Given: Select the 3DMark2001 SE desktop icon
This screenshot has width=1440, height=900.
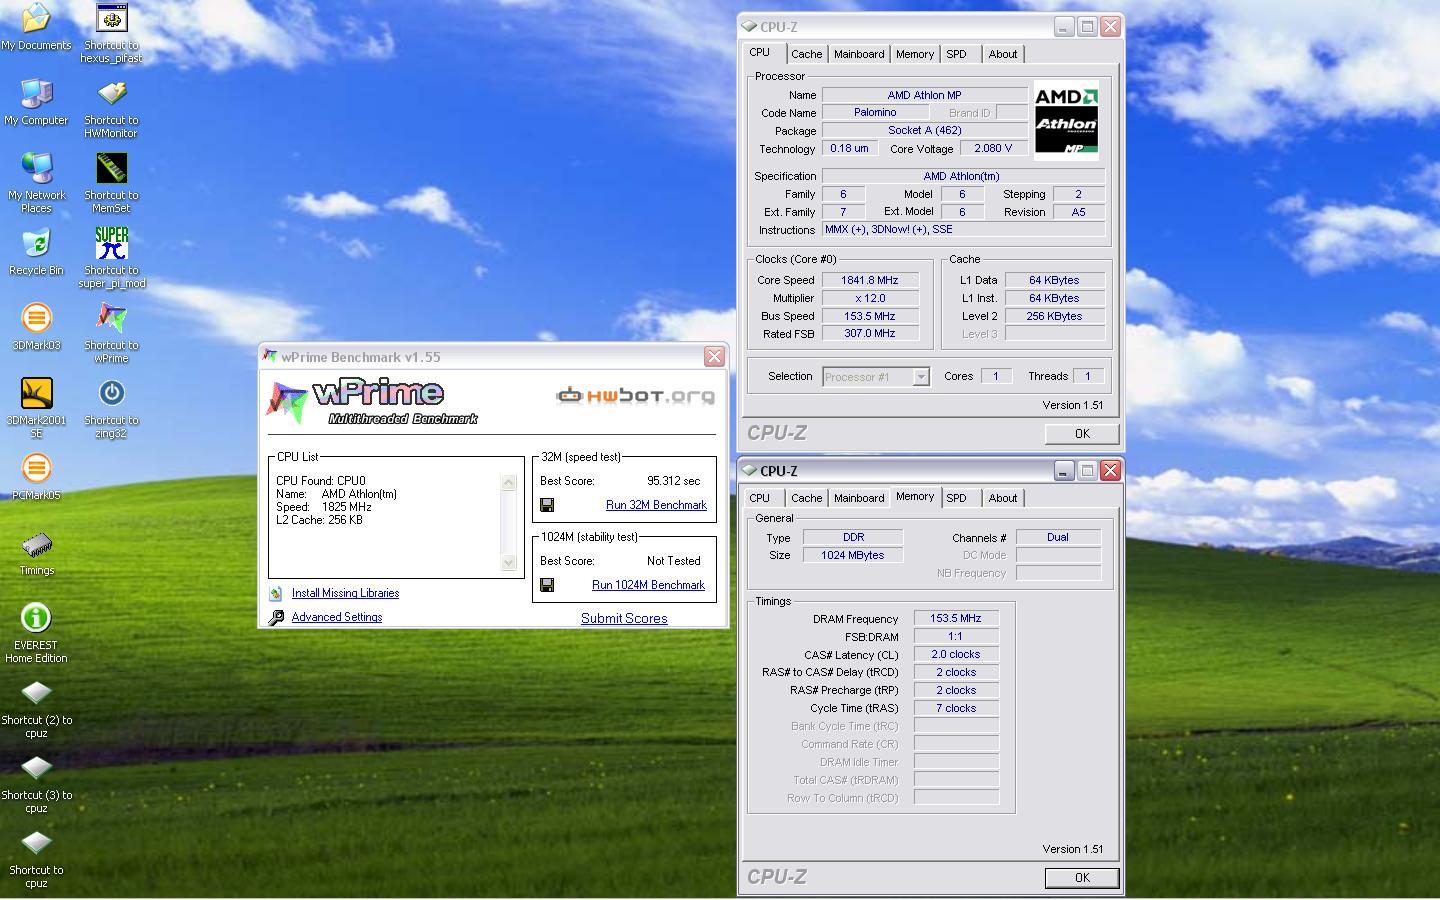Looking at the screenshot, I should (x=36, y=393).
